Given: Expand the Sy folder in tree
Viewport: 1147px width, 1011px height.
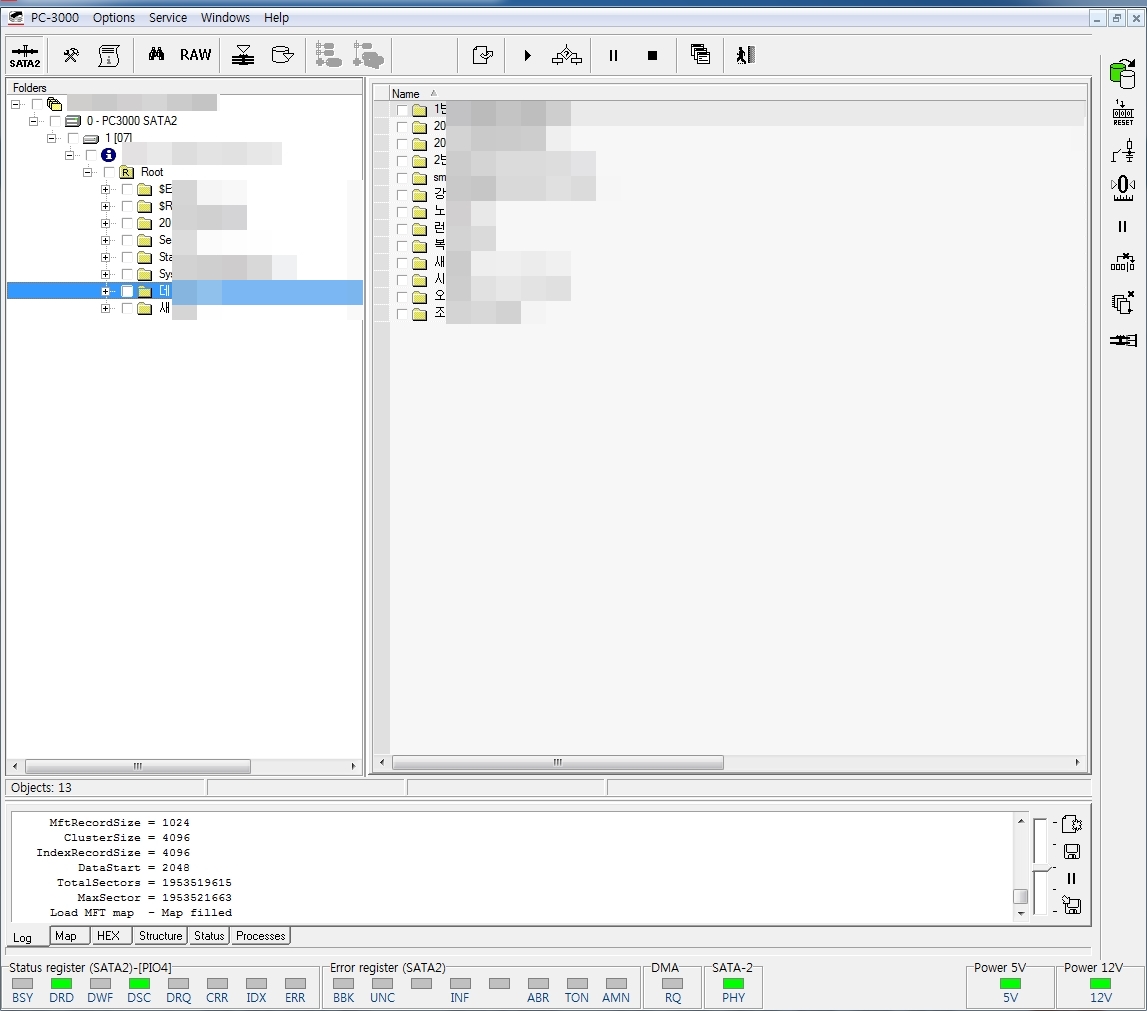Looking at the screenshot, I should pos(105,274).
